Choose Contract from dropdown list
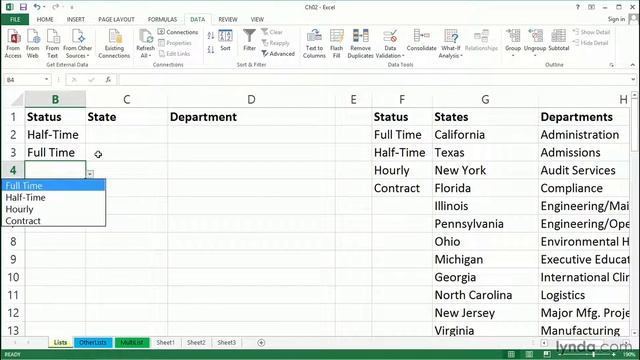This screenshot has width=640, height=360. (53, 220)
